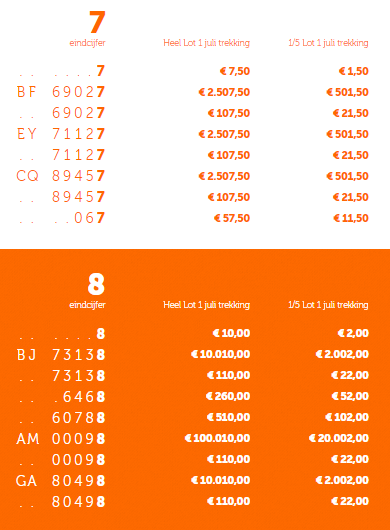Viewport: 390px width, 530px height.
Task: Click '1/5 Lot 1 juli trekking' in orange section
Action: click(328, 305)
